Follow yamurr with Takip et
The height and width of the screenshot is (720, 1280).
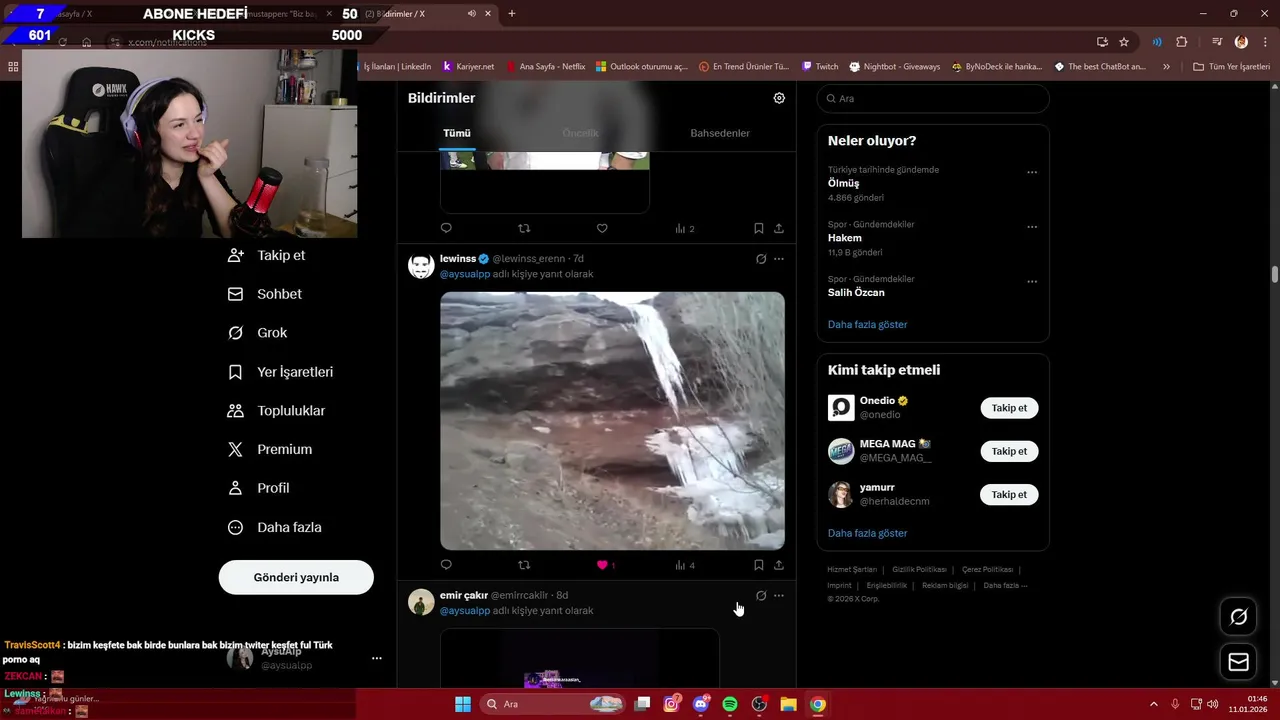point(1009,494)
